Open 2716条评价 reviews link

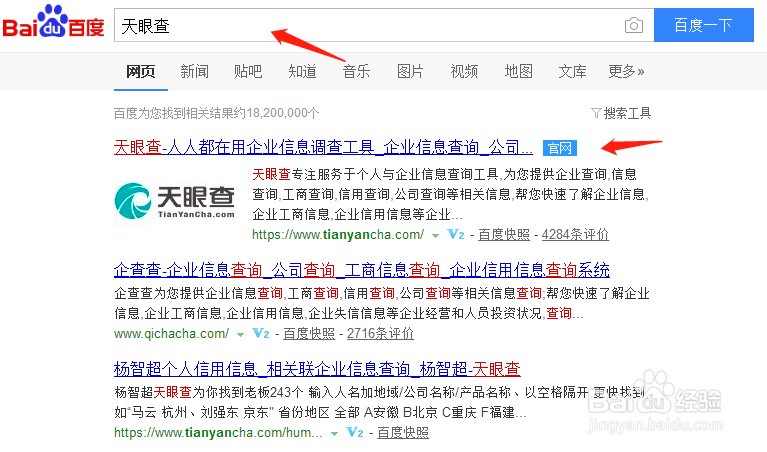(x=380, y=334)
